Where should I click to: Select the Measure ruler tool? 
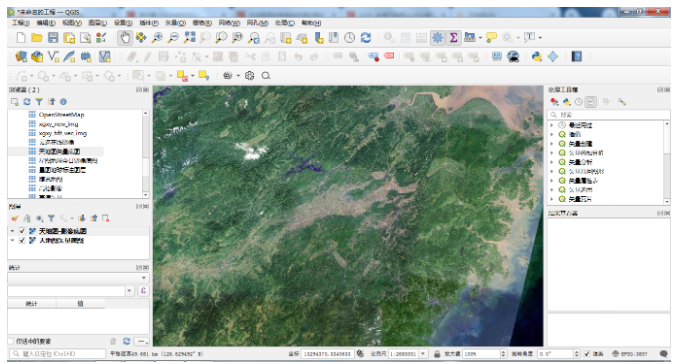[x=469, y=38]
